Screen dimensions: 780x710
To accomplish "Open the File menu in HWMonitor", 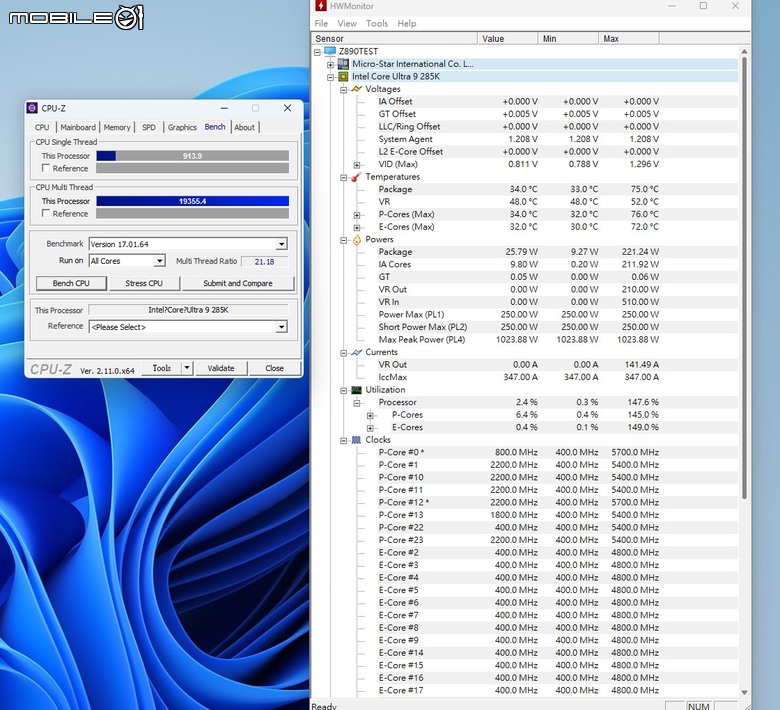I will 321,23.
